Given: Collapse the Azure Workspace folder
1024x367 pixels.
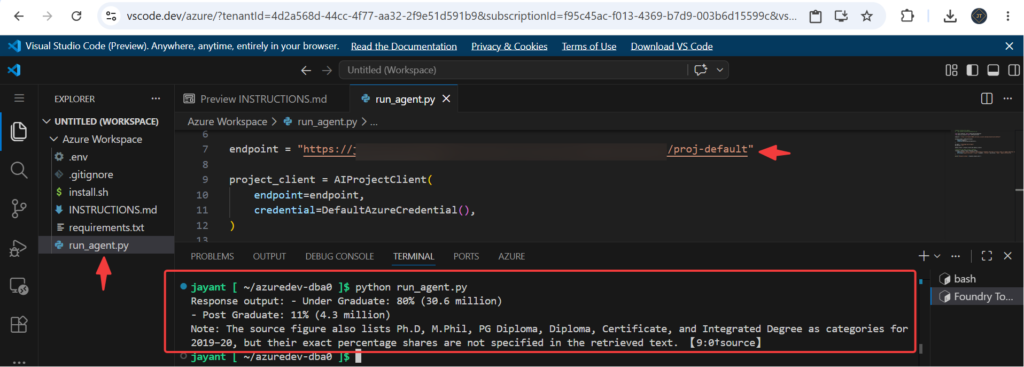Looking at the screenshot, I should coord(104,139).
